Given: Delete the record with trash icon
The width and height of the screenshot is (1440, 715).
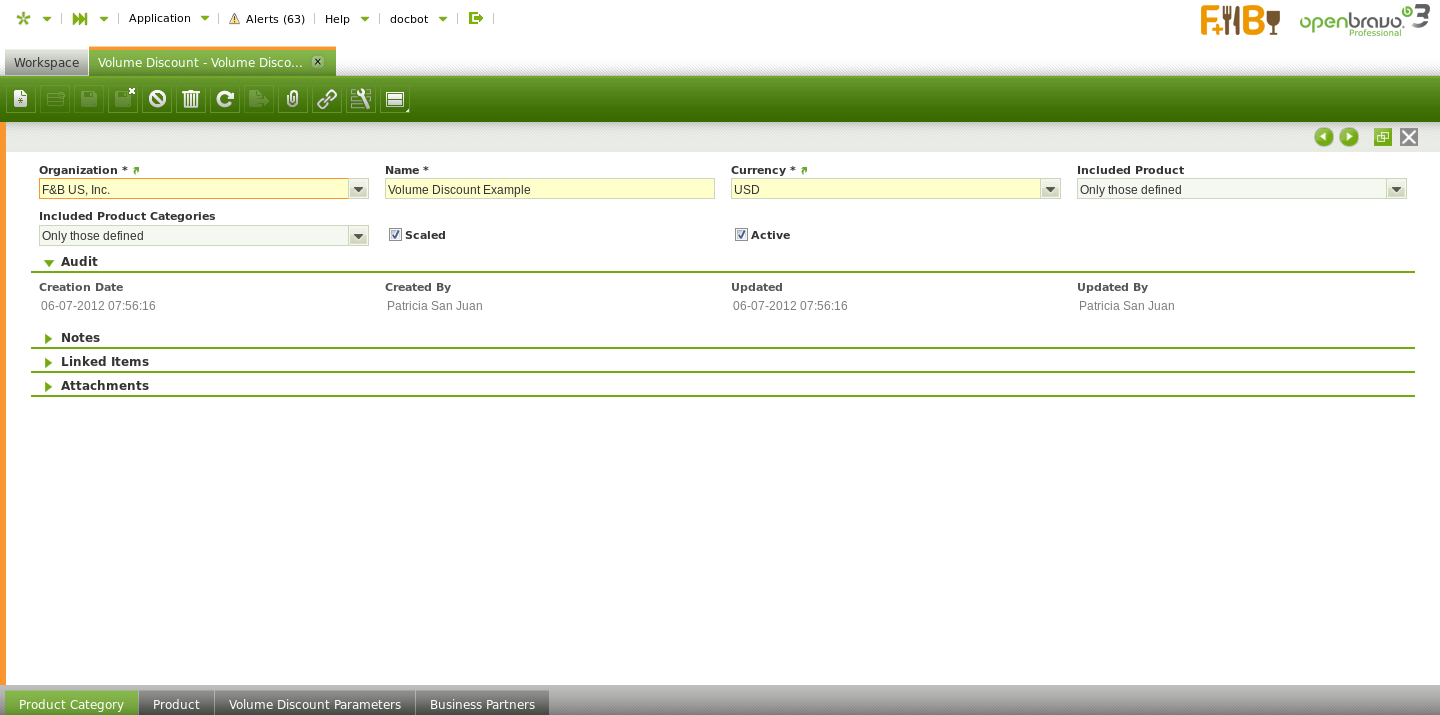Looking at the screenshot, I should tap(191, 99).
